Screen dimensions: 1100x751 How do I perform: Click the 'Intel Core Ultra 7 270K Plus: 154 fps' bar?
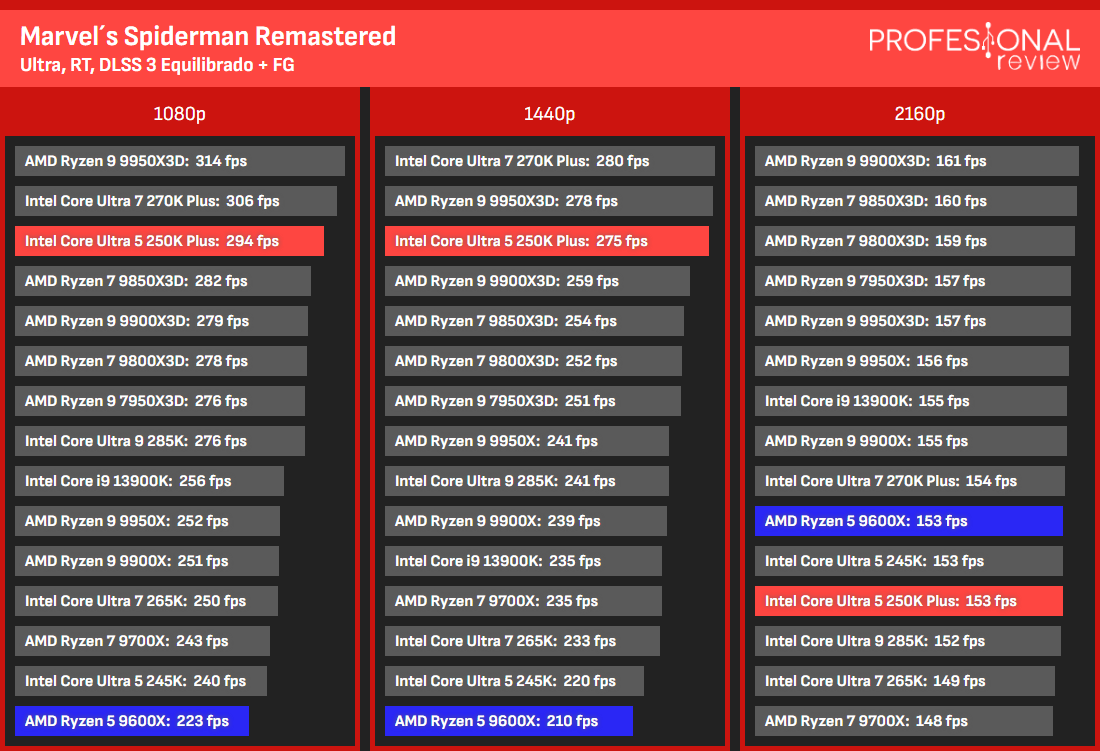(x=910, y=481)
